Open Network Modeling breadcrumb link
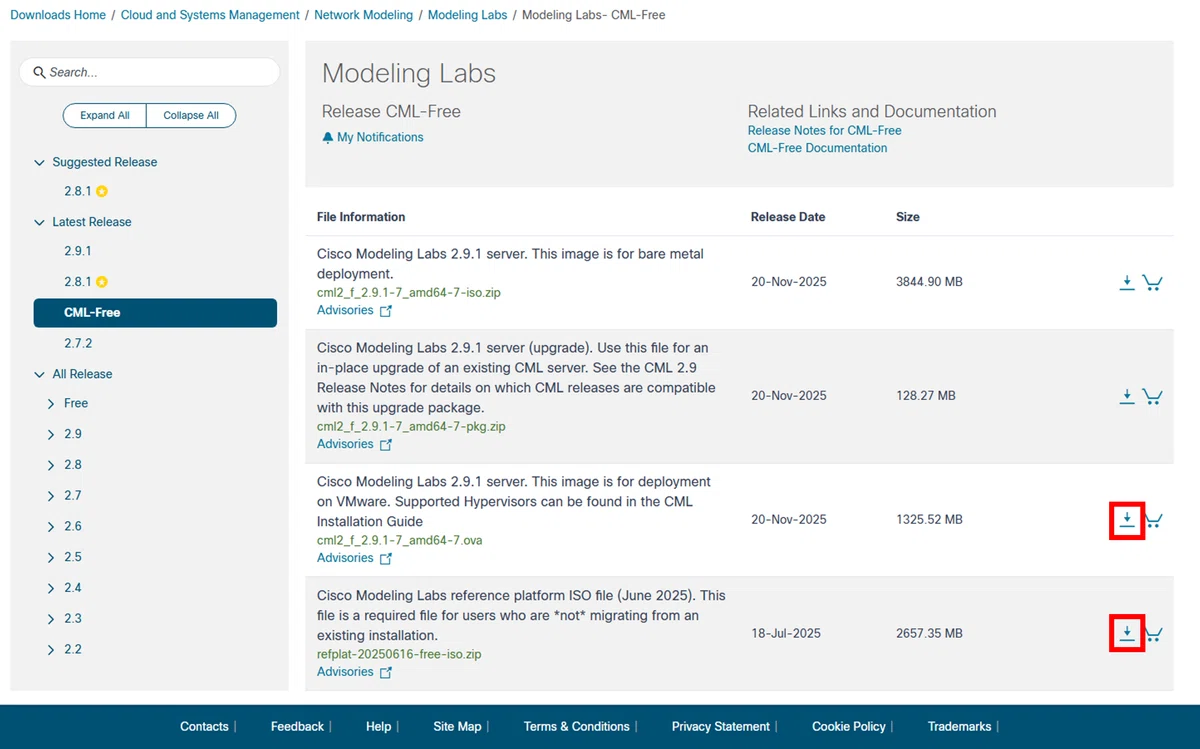The height and width of the screenshot is (749, 1200). tap(364, 15)
